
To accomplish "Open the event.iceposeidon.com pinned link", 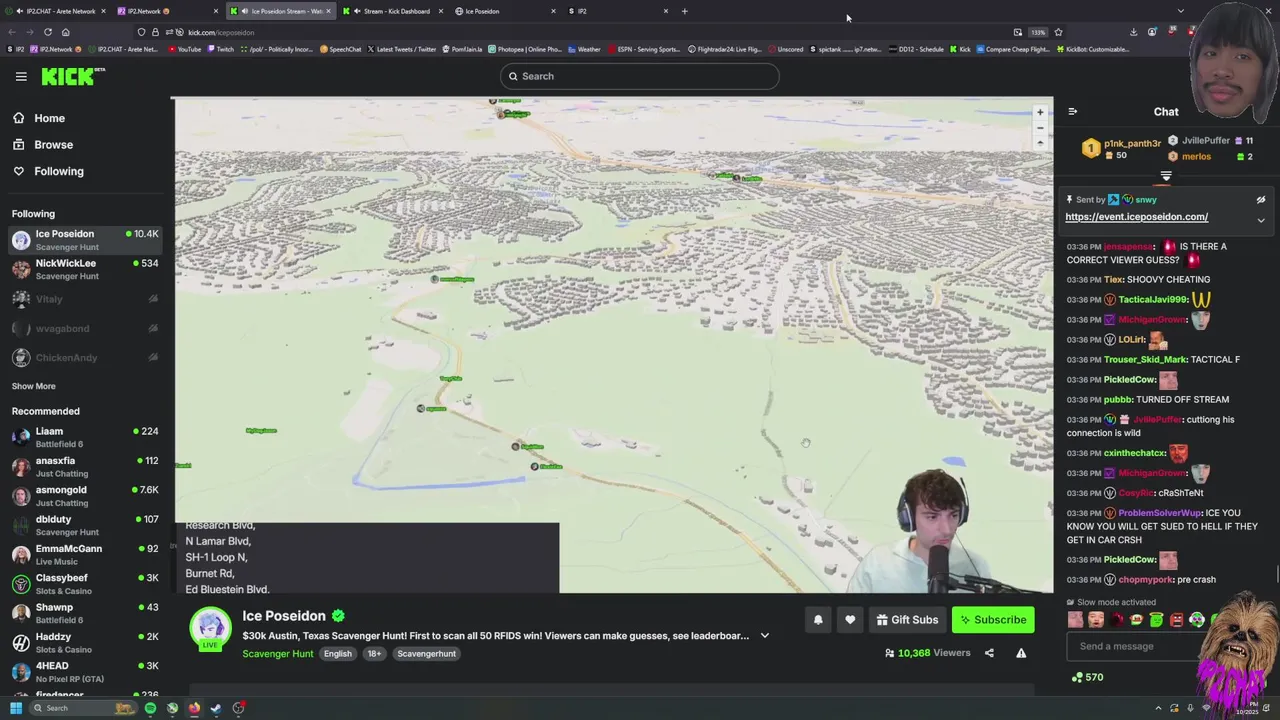I will click(1136, 217).
